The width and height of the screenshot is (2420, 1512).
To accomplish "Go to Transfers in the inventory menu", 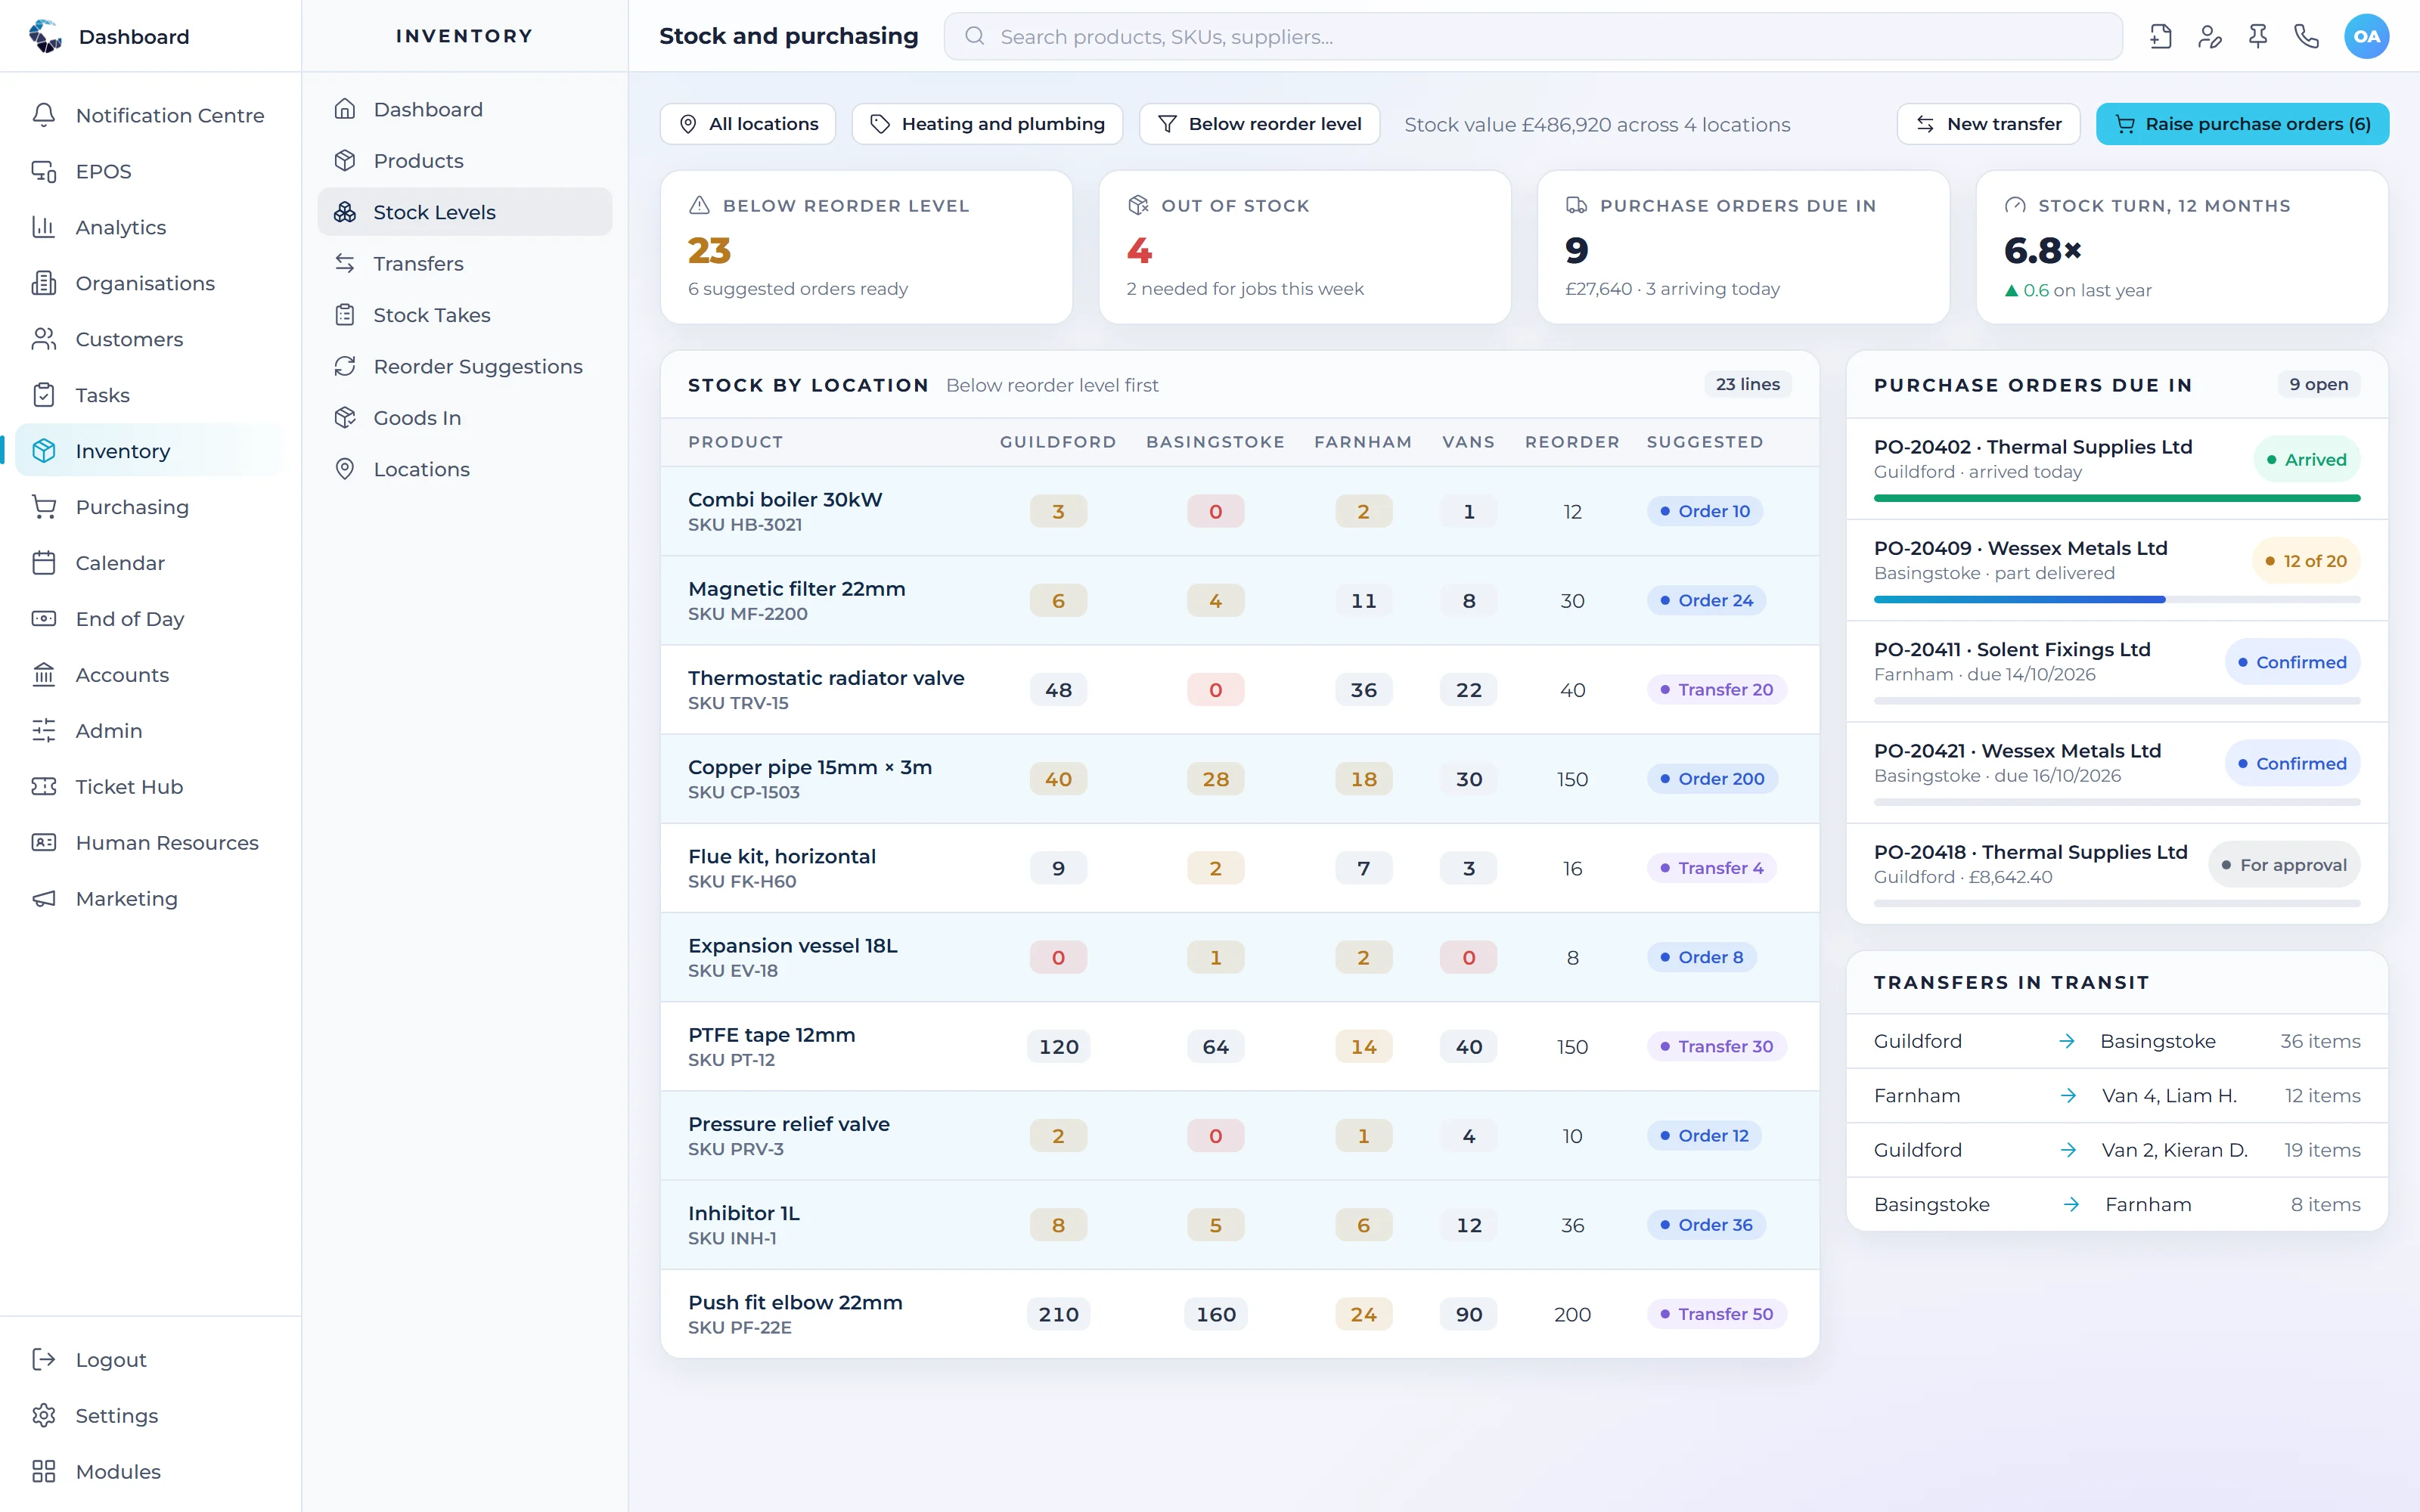I will click(465, 263).
